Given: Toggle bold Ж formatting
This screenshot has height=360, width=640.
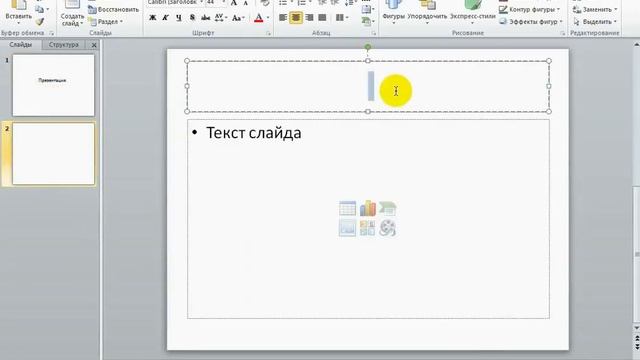Looking at the screenshot, I should pos(152,18).
